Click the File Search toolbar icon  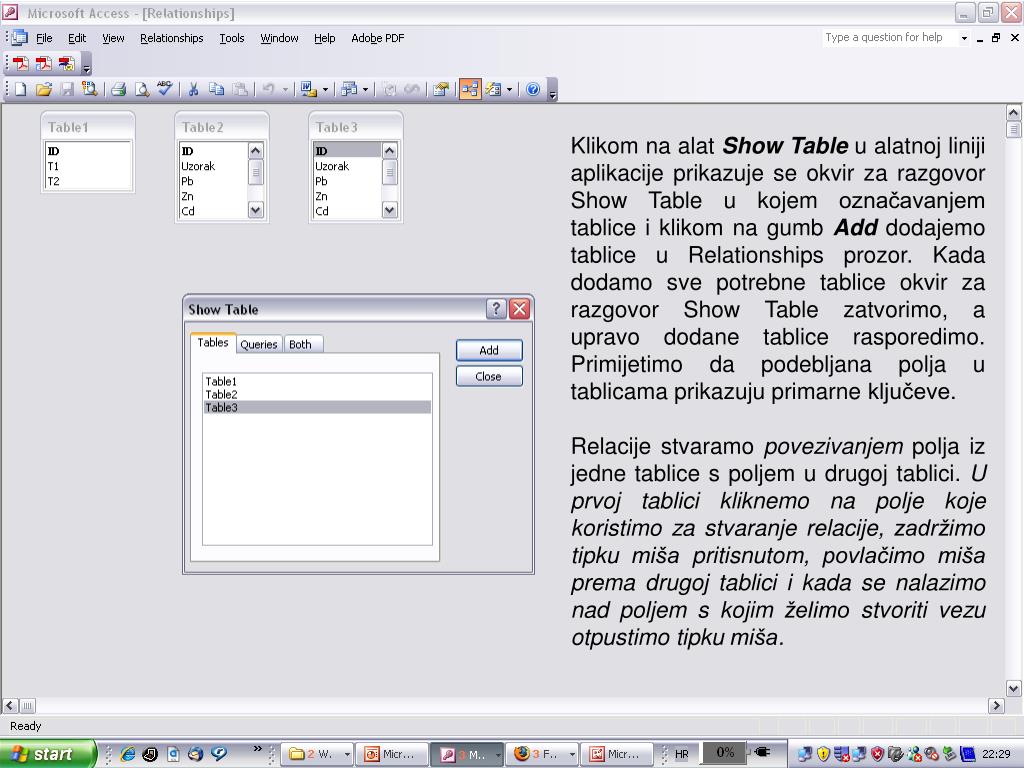(89, 89)
